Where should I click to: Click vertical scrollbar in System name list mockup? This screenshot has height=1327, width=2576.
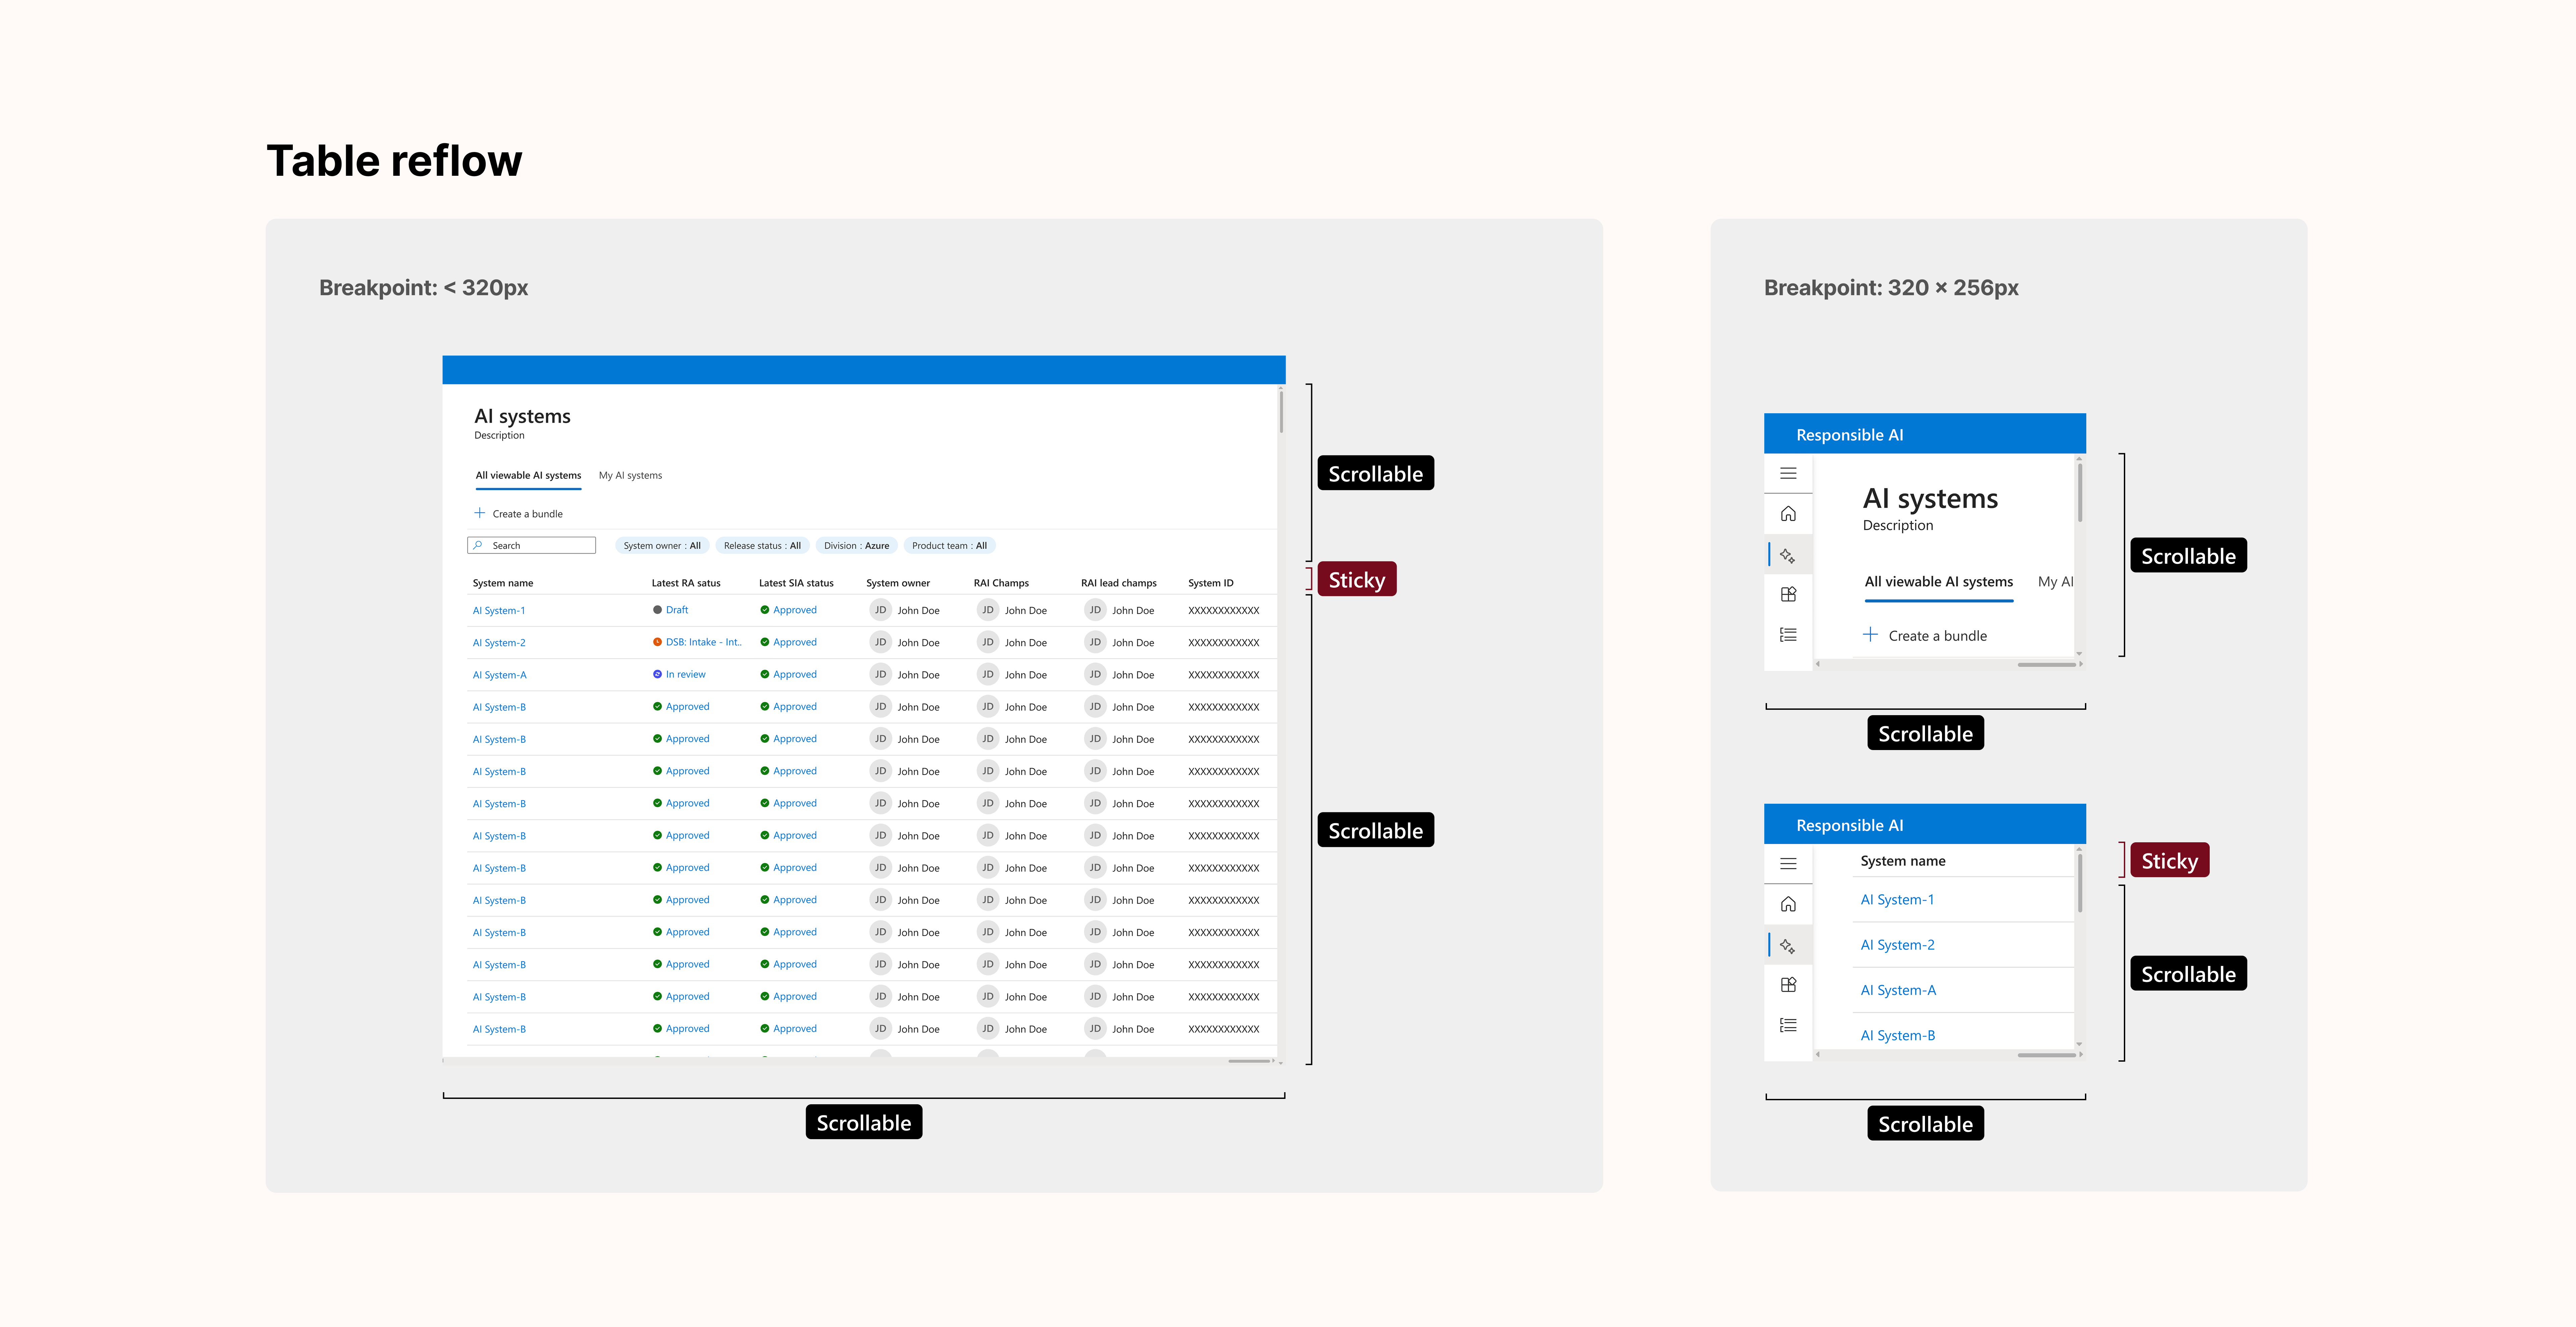[2080, 883]
